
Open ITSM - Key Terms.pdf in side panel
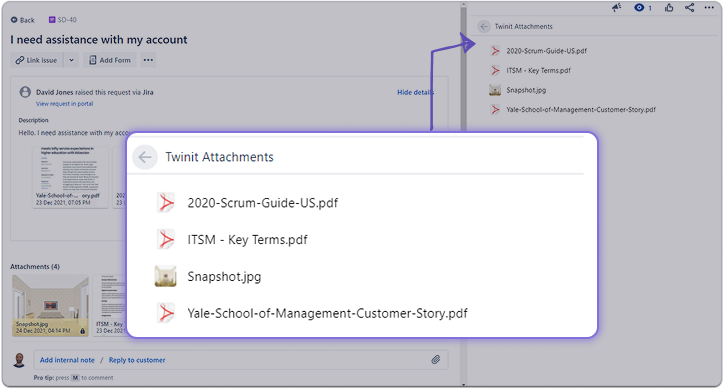(x=538, y=70)
